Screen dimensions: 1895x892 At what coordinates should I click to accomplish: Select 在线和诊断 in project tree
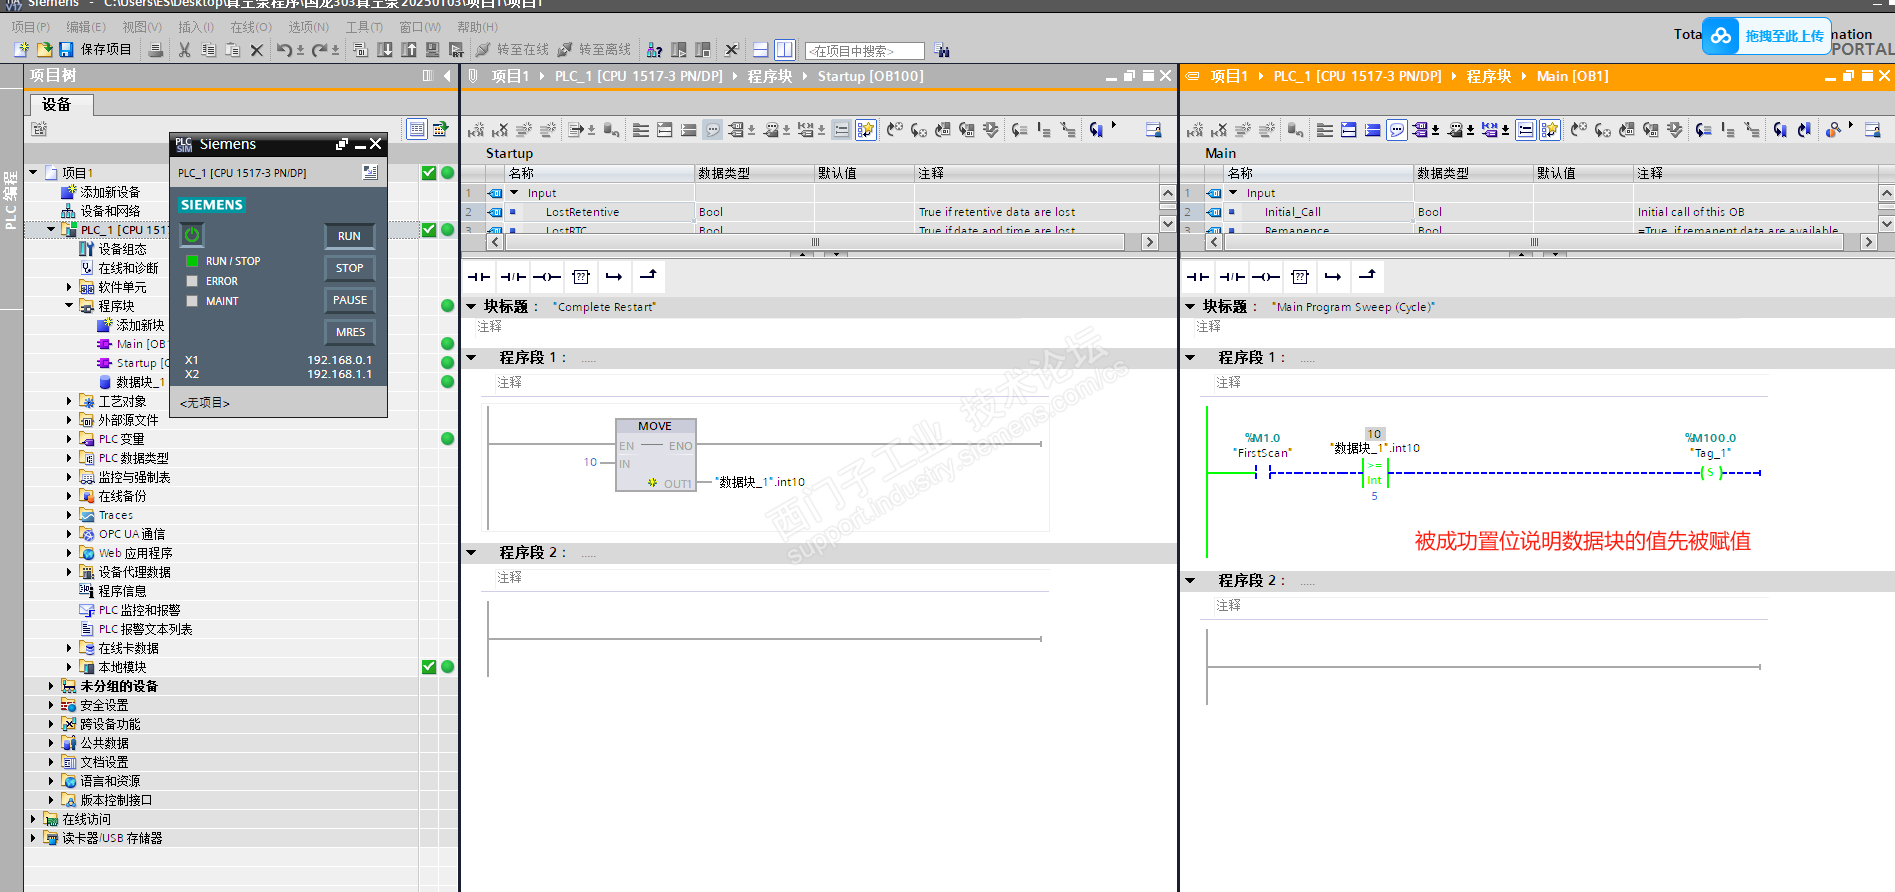[x=128, y=268]
